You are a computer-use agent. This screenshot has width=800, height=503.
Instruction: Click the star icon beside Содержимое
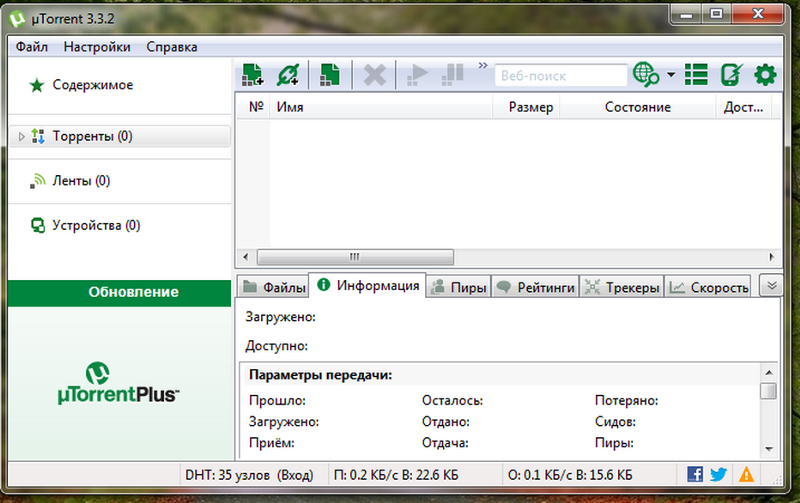point(37,85)
